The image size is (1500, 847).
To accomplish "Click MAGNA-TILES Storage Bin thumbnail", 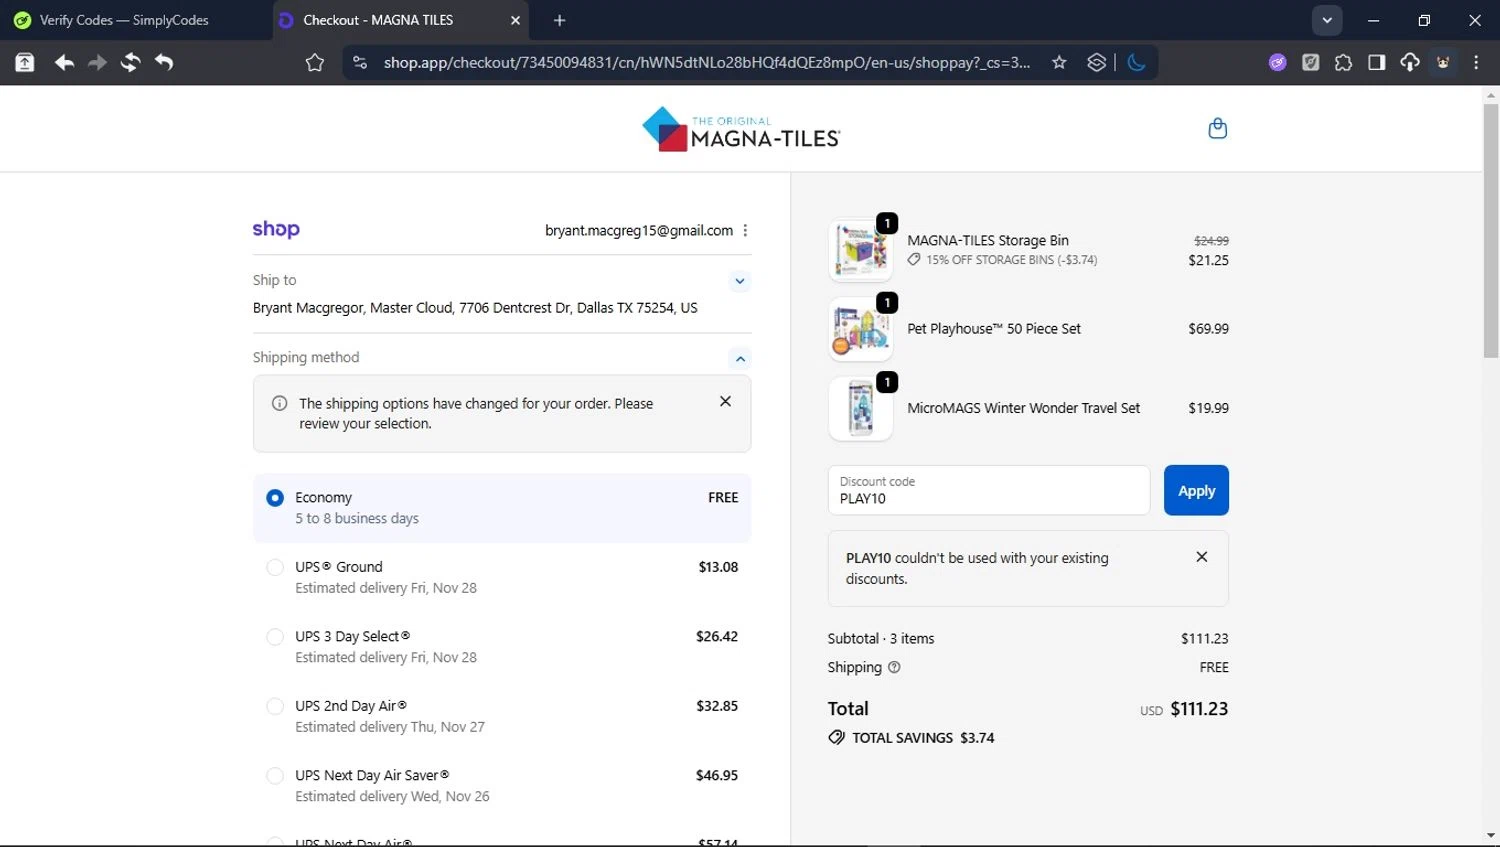I will 860,250.
